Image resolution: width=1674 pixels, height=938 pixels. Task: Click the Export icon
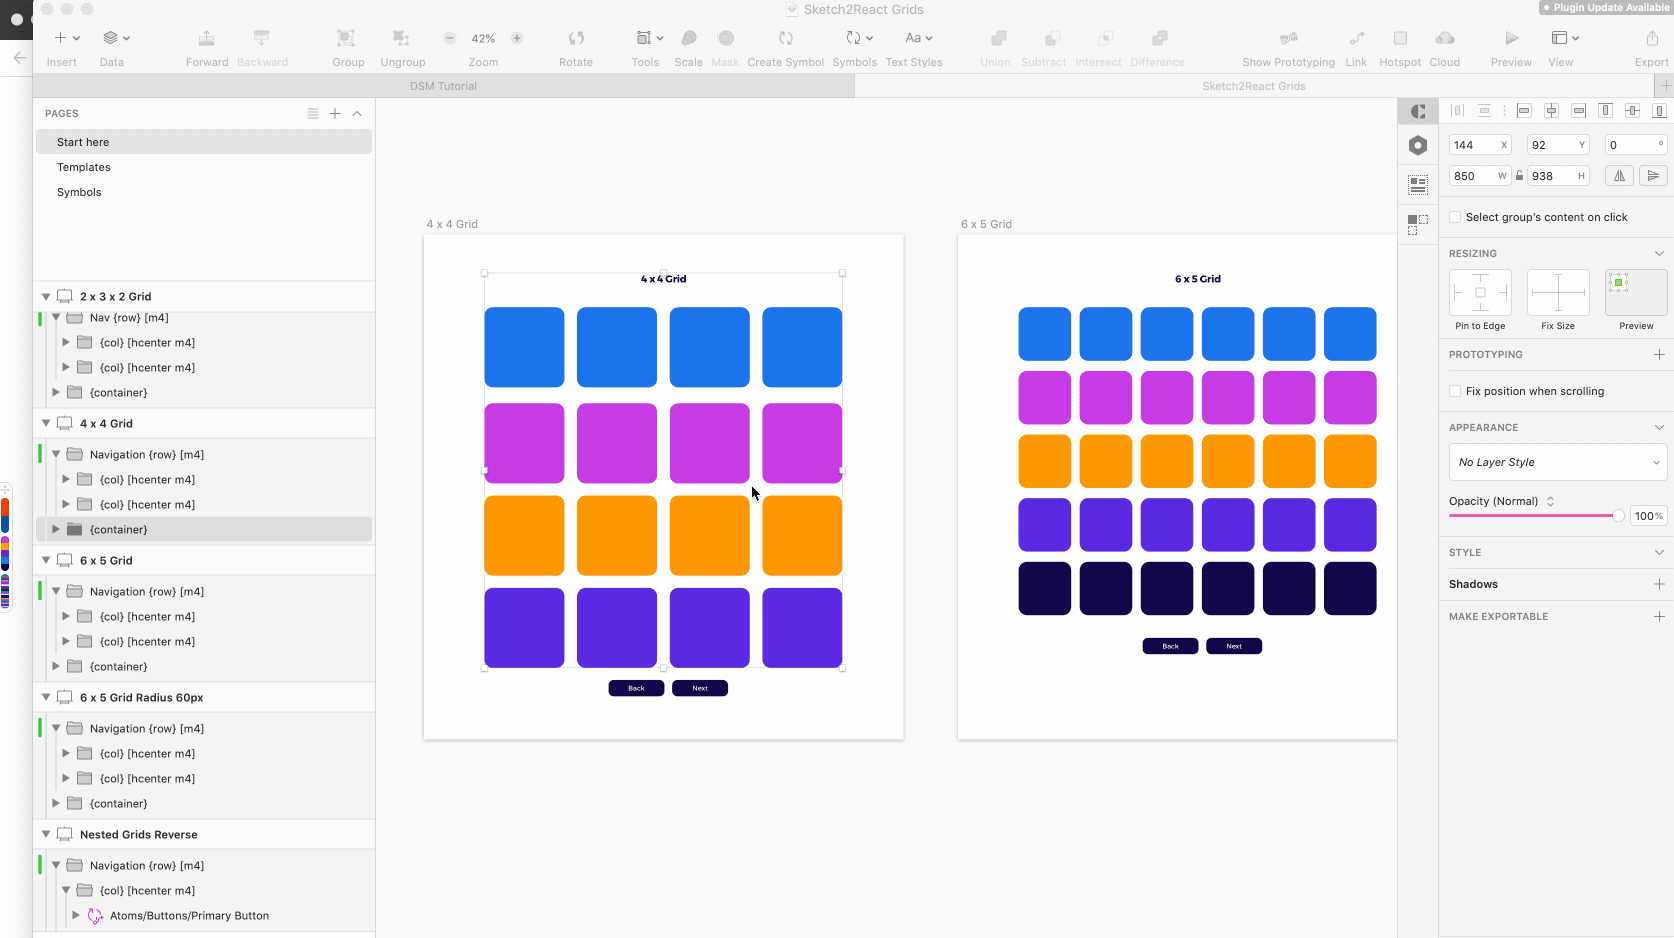1651,38
